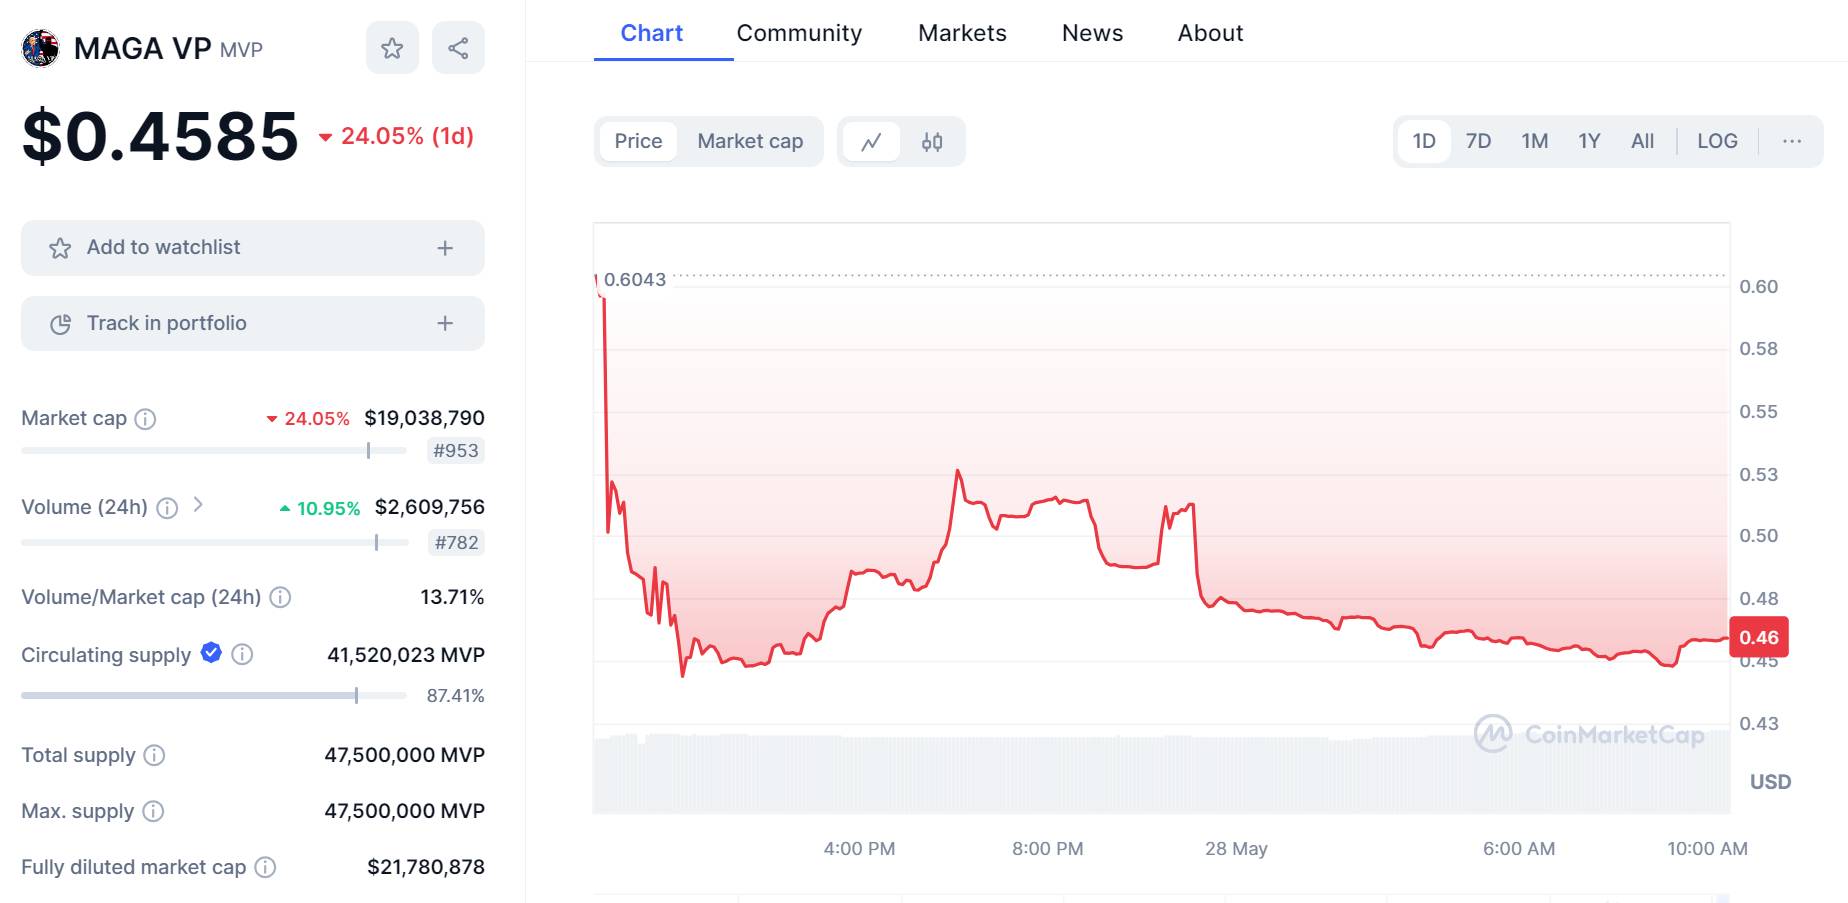Screen dimensions: 1848x903
Task: Select the Market cap chart toggle
Action: [x=750, y=141]
